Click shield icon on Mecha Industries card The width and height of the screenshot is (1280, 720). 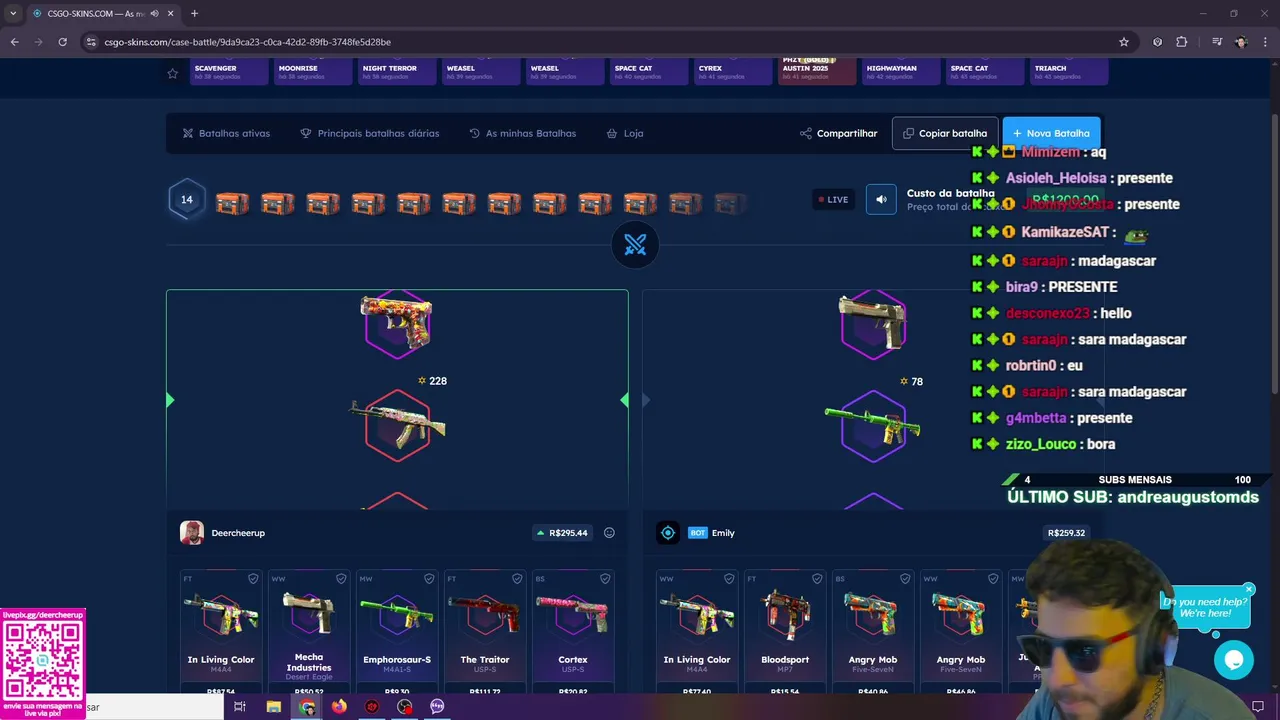[x=341, y=579]
